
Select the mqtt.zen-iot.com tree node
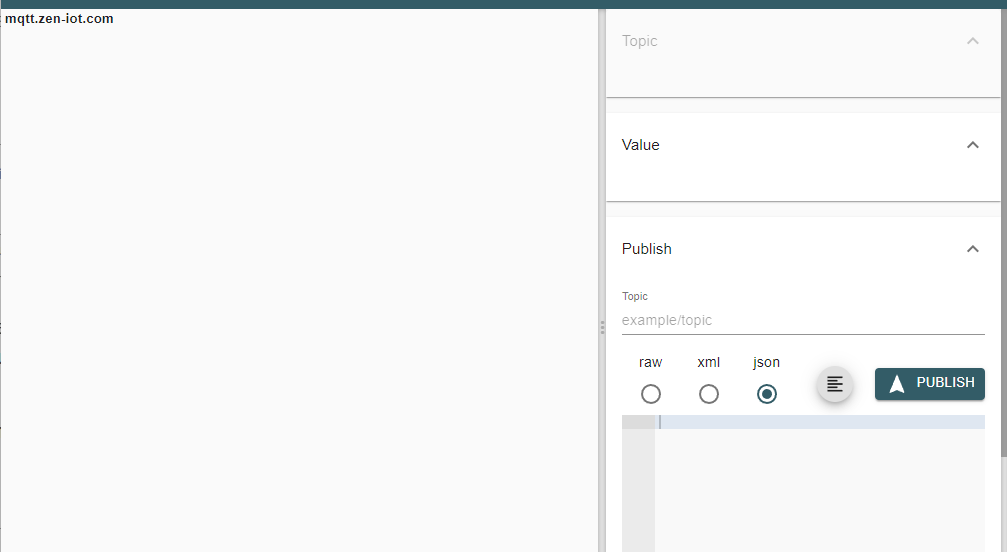(59, 18)
